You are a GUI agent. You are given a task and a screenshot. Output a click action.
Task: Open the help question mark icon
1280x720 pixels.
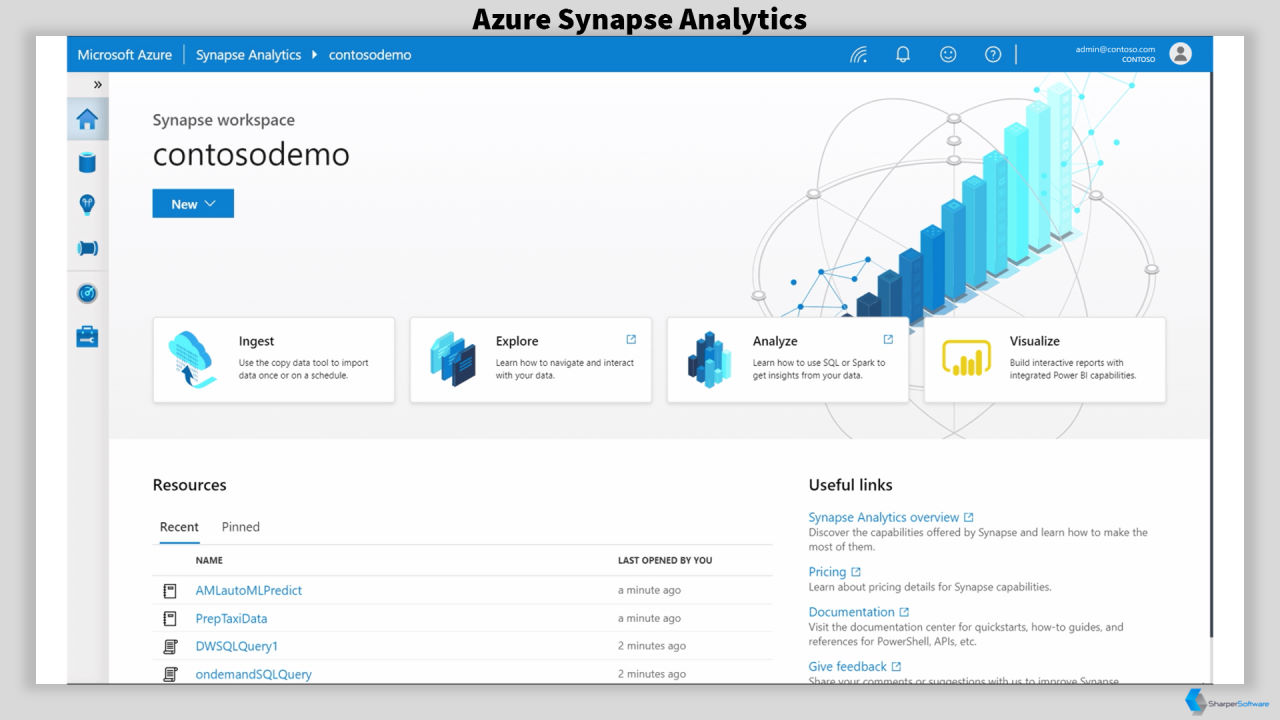(x=993, y=54)
